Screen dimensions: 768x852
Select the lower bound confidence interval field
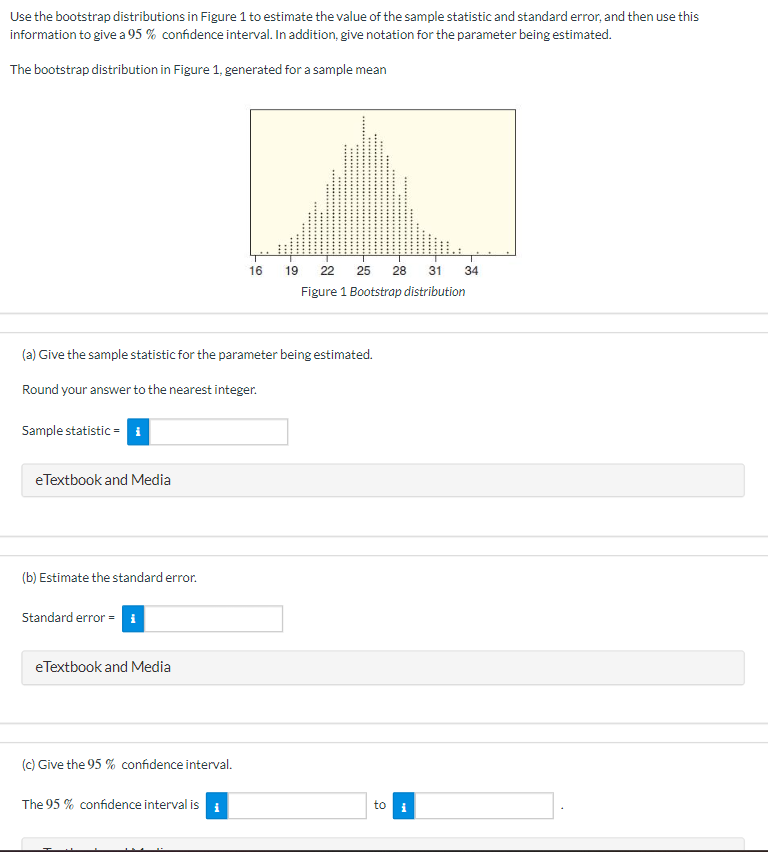[x=300, y=805]
